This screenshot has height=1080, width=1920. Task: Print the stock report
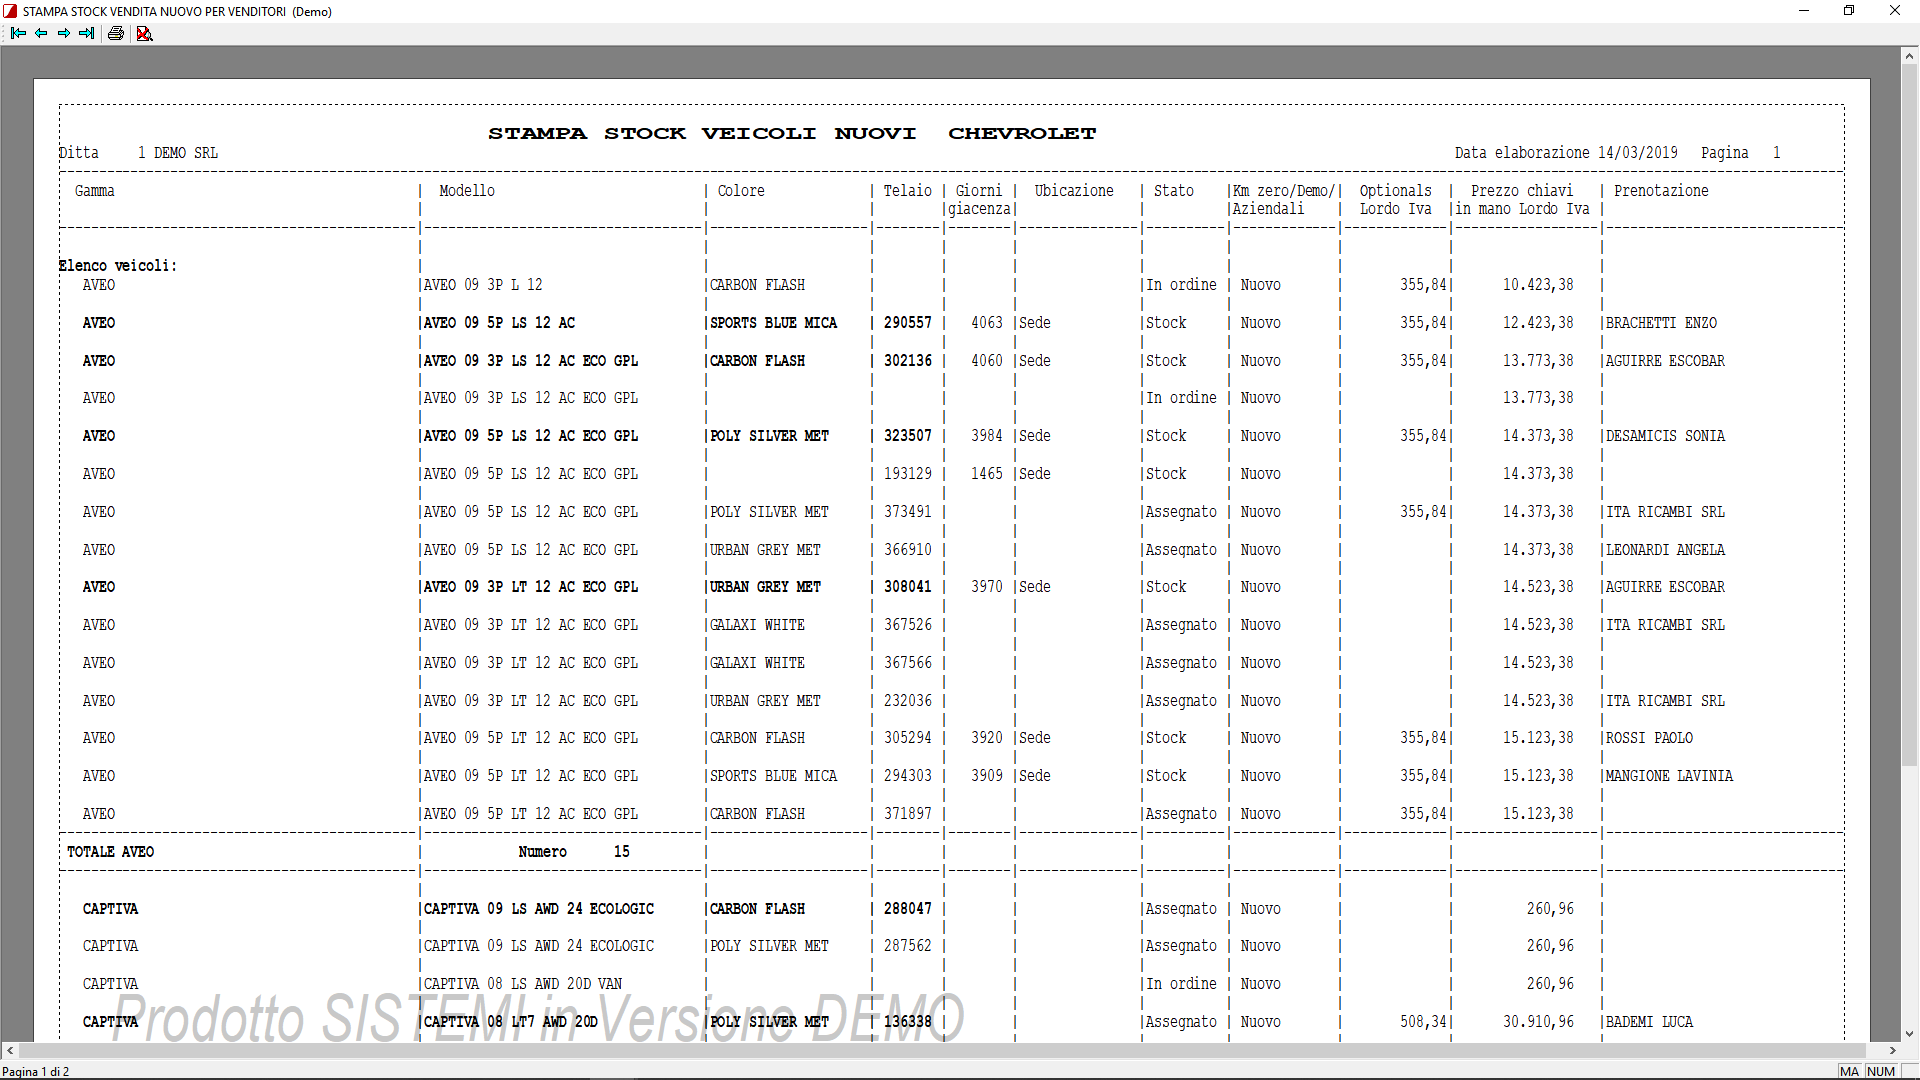[116, 33]
